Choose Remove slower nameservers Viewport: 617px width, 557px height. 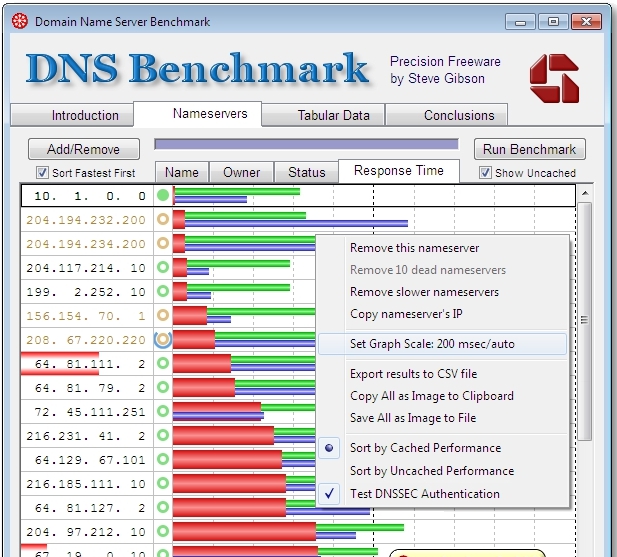click(x=443, y=292)
